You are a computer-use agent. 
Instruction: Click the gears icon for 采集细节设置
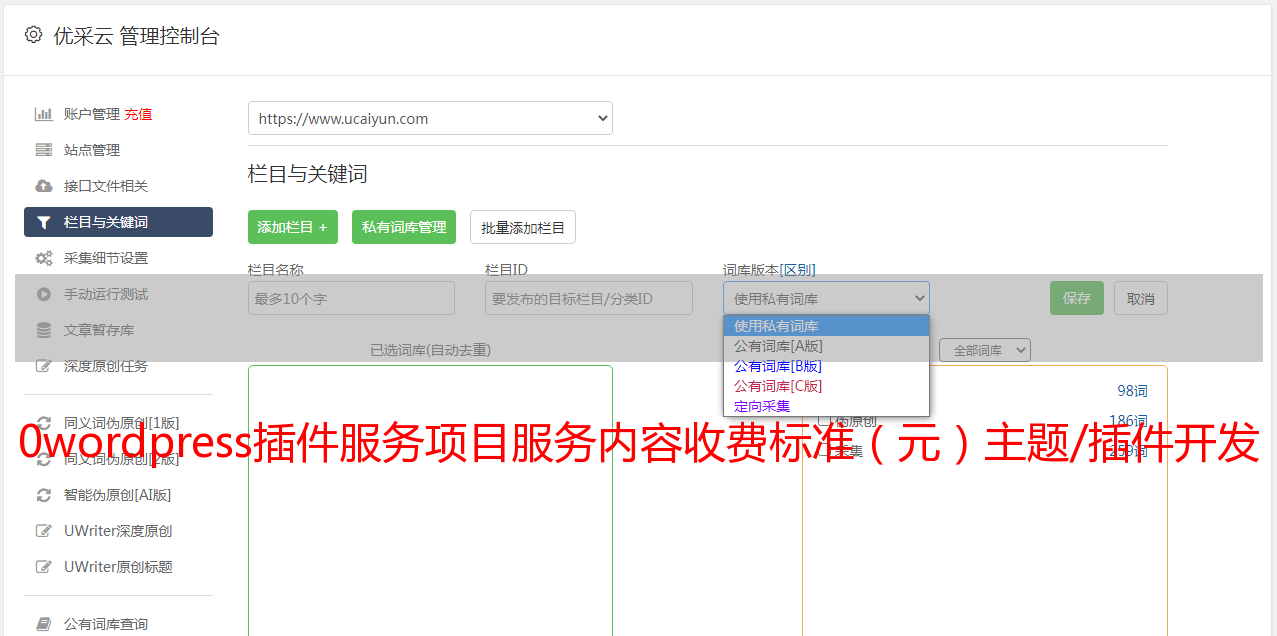click(43, 258)
